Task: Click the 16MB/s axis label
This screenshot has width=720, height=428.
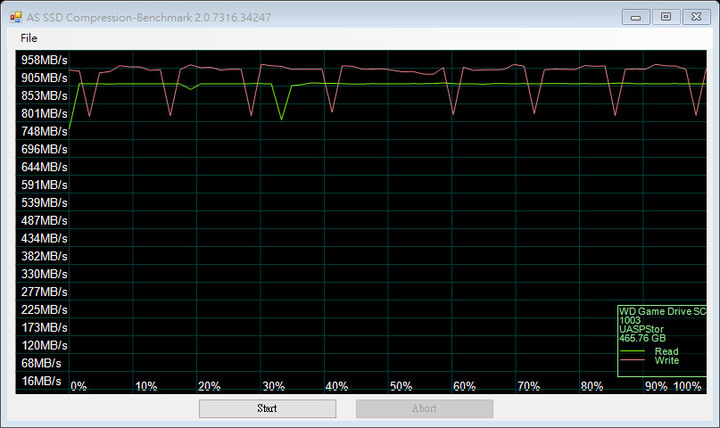Action: tap(41, 381)
